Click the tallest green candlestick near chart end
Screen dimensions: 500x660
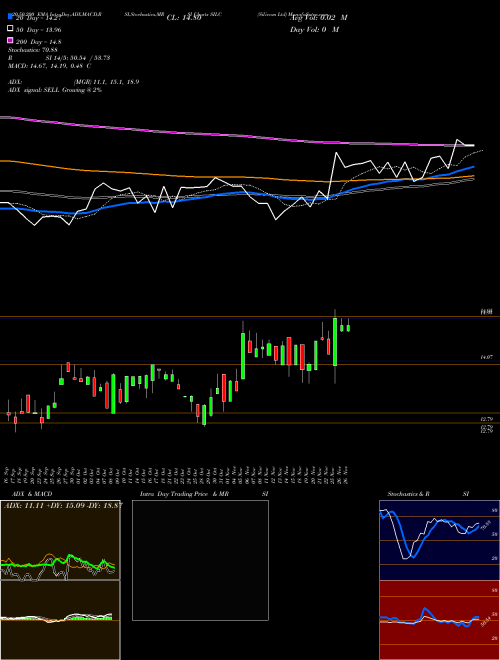[335, 342]
